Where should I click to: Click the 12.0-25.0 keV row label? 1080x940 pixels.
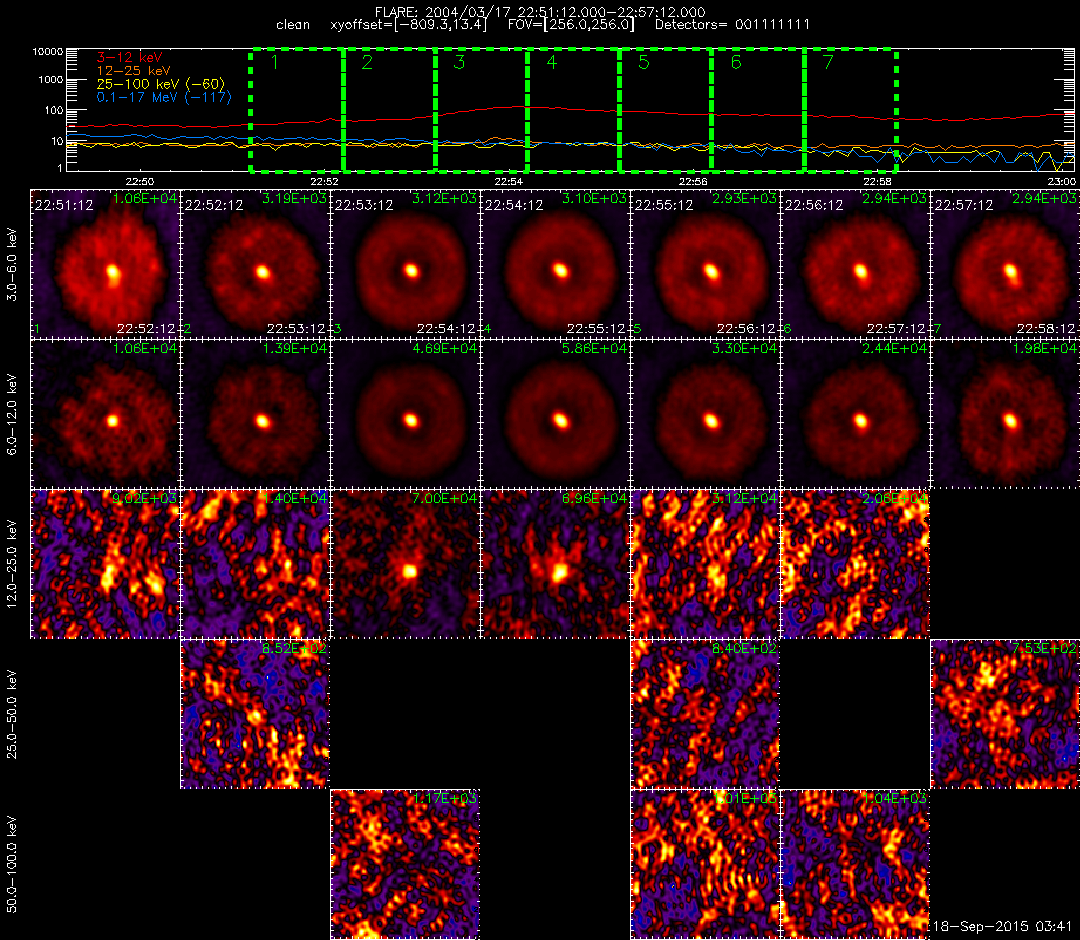coord(12,565)
